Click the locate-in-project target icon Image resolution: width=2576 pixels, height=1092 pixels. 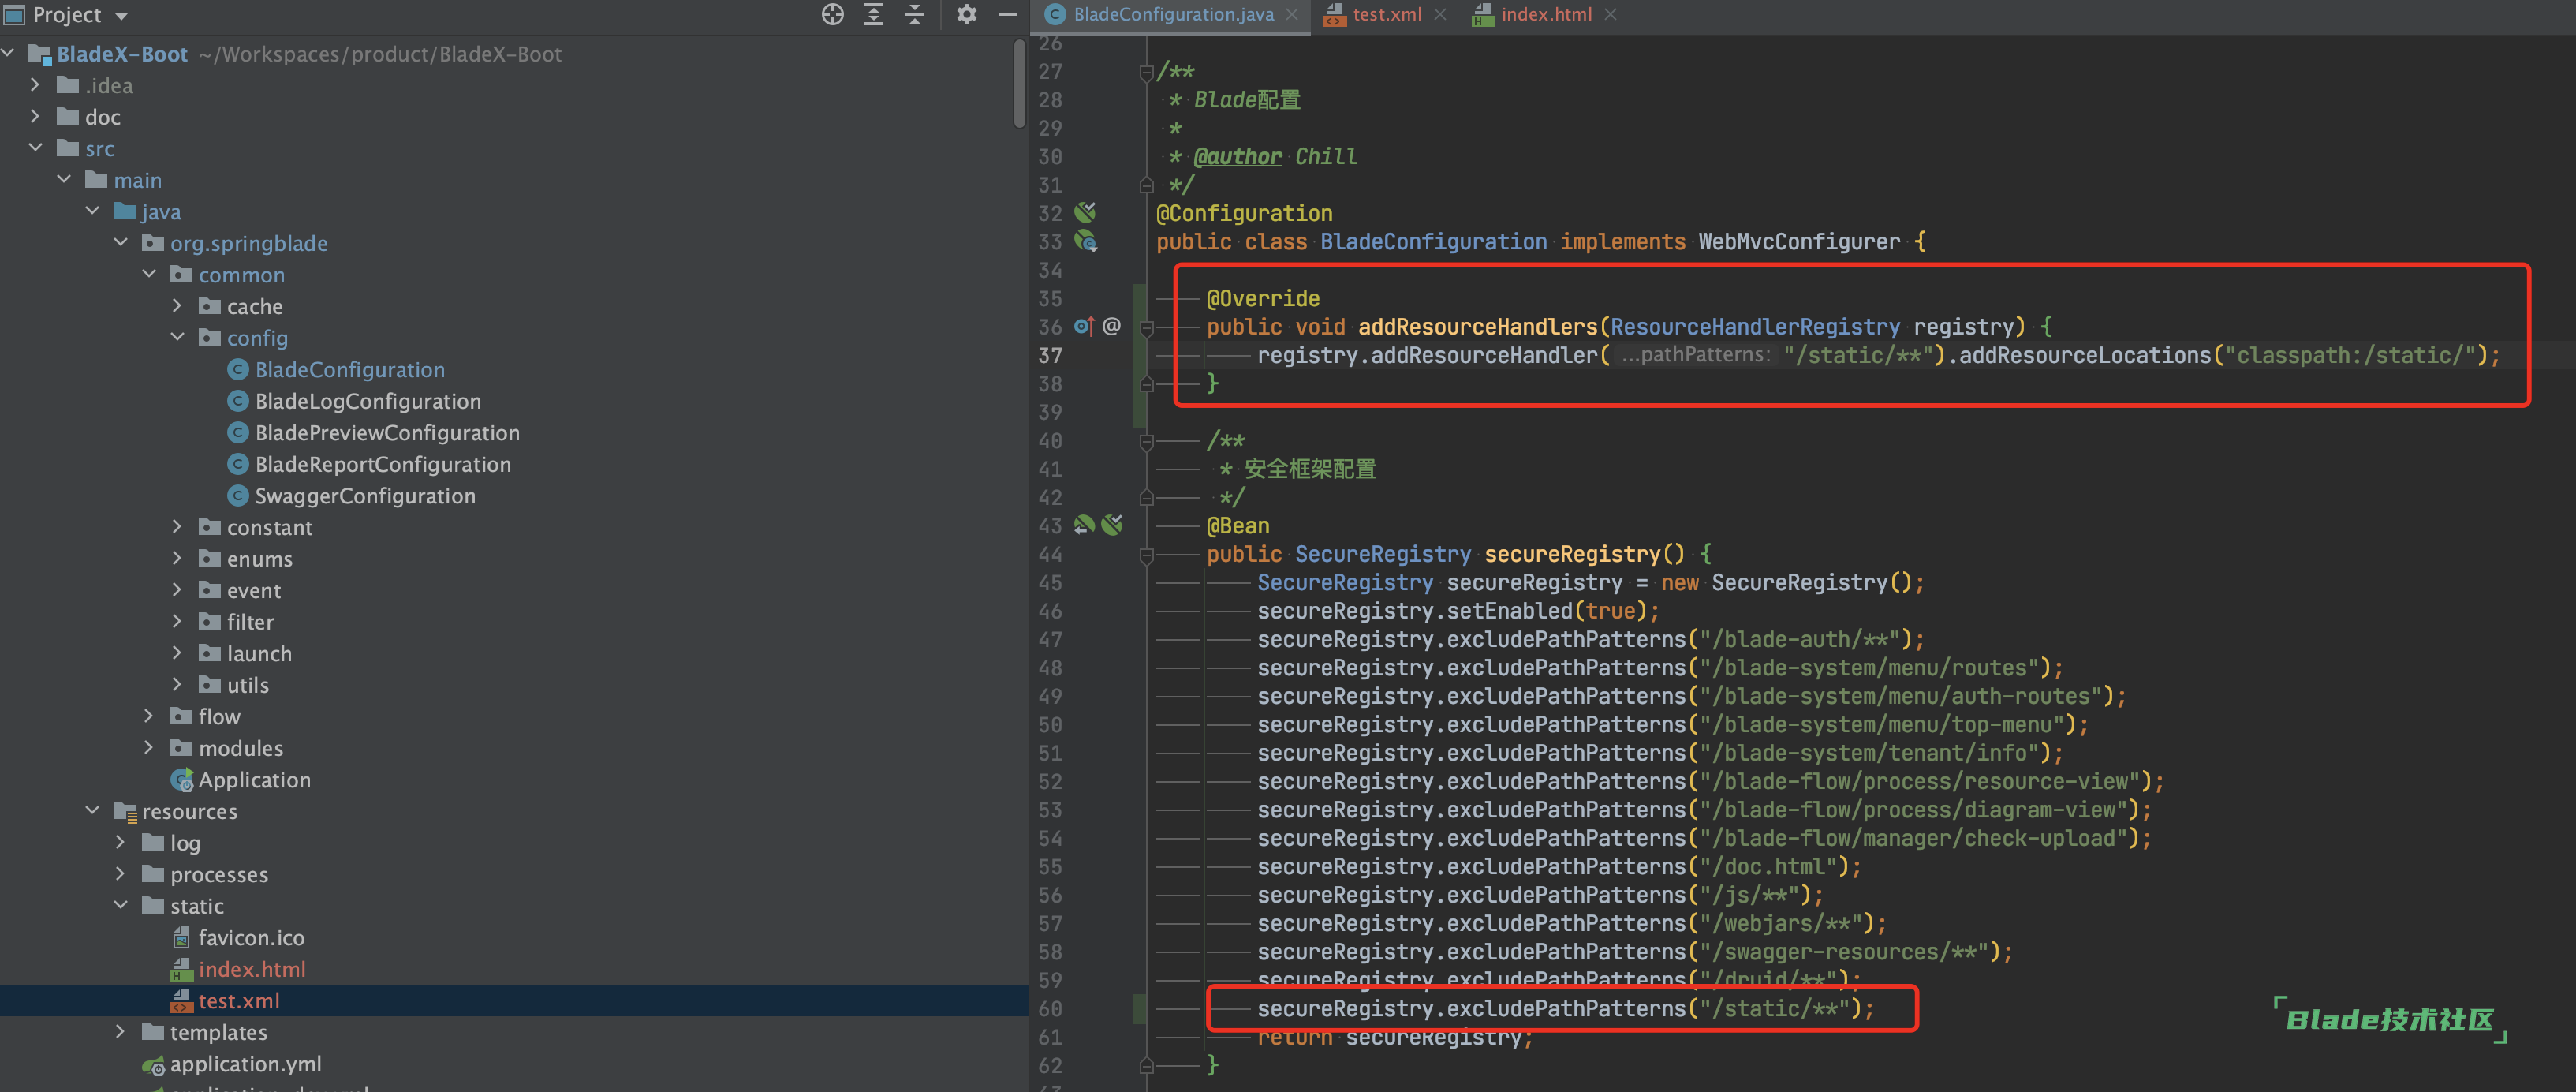point(832,14)
